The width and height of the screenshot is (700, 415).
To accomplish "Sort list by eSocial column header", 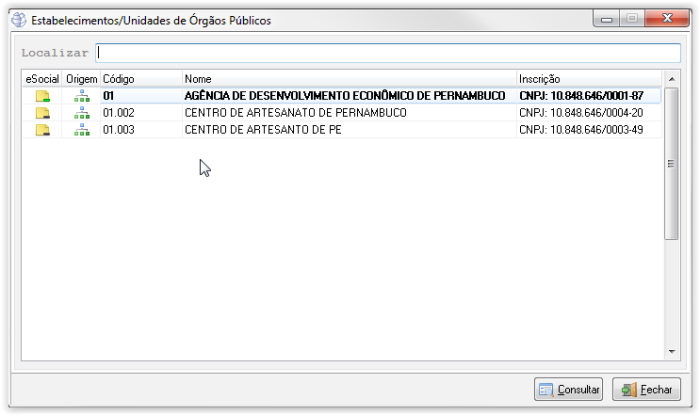I will 42,79.
